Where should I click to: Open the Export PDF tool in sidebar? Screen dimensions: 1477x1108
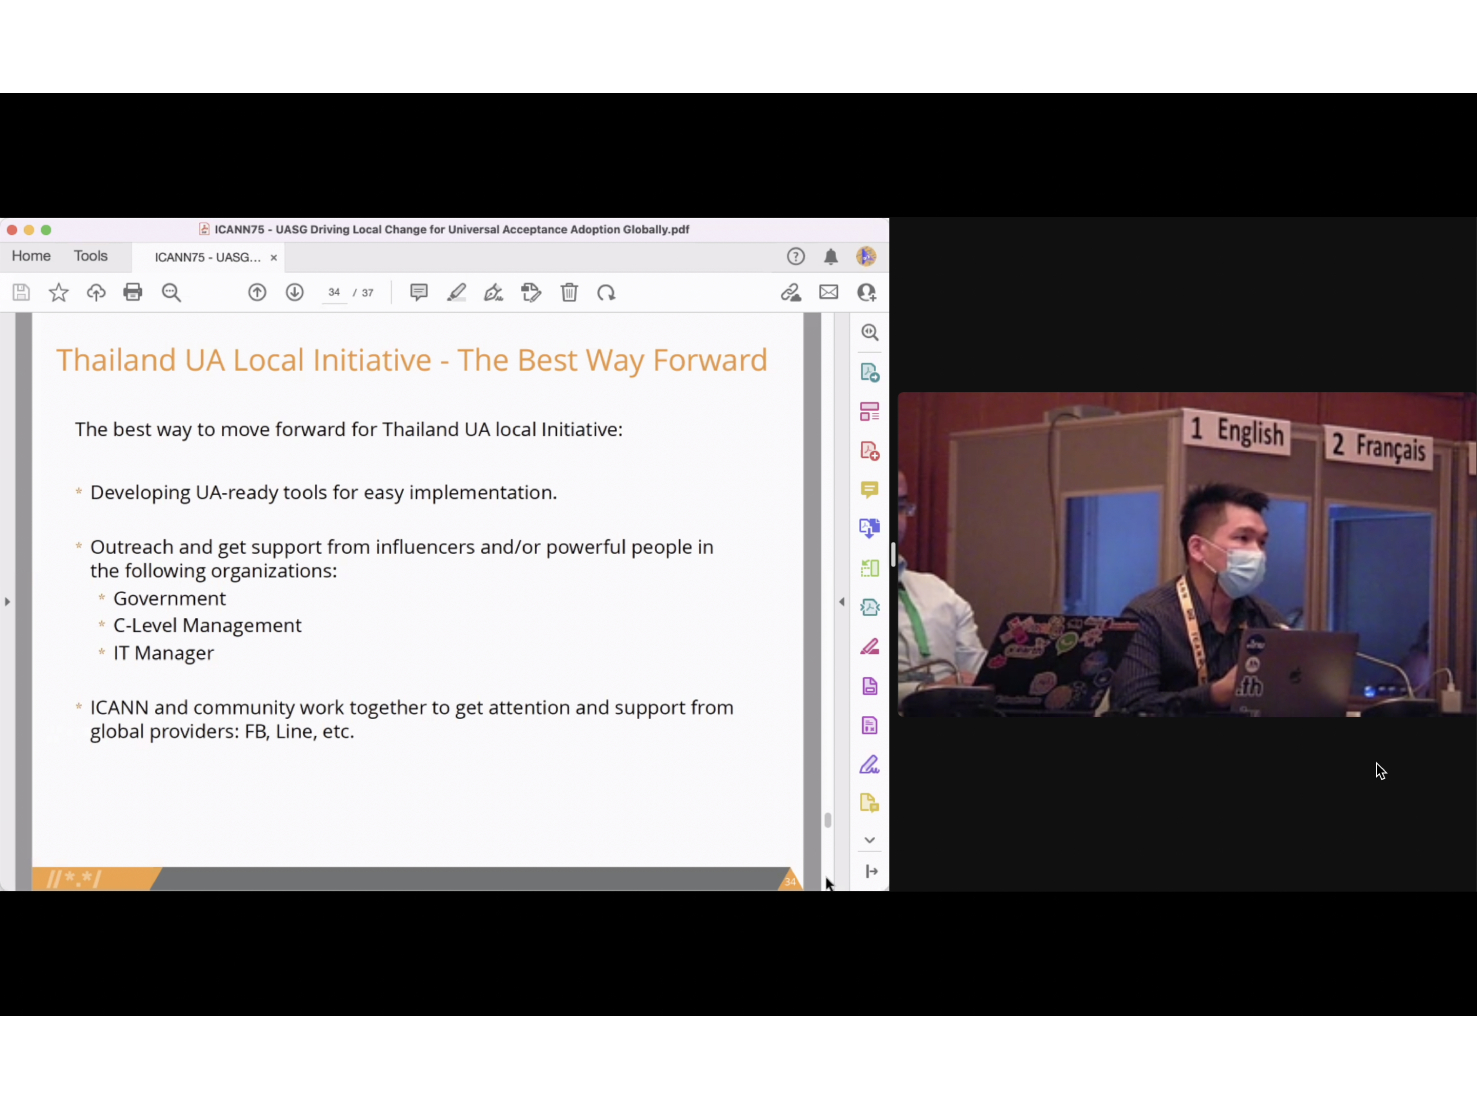[870, 372]
